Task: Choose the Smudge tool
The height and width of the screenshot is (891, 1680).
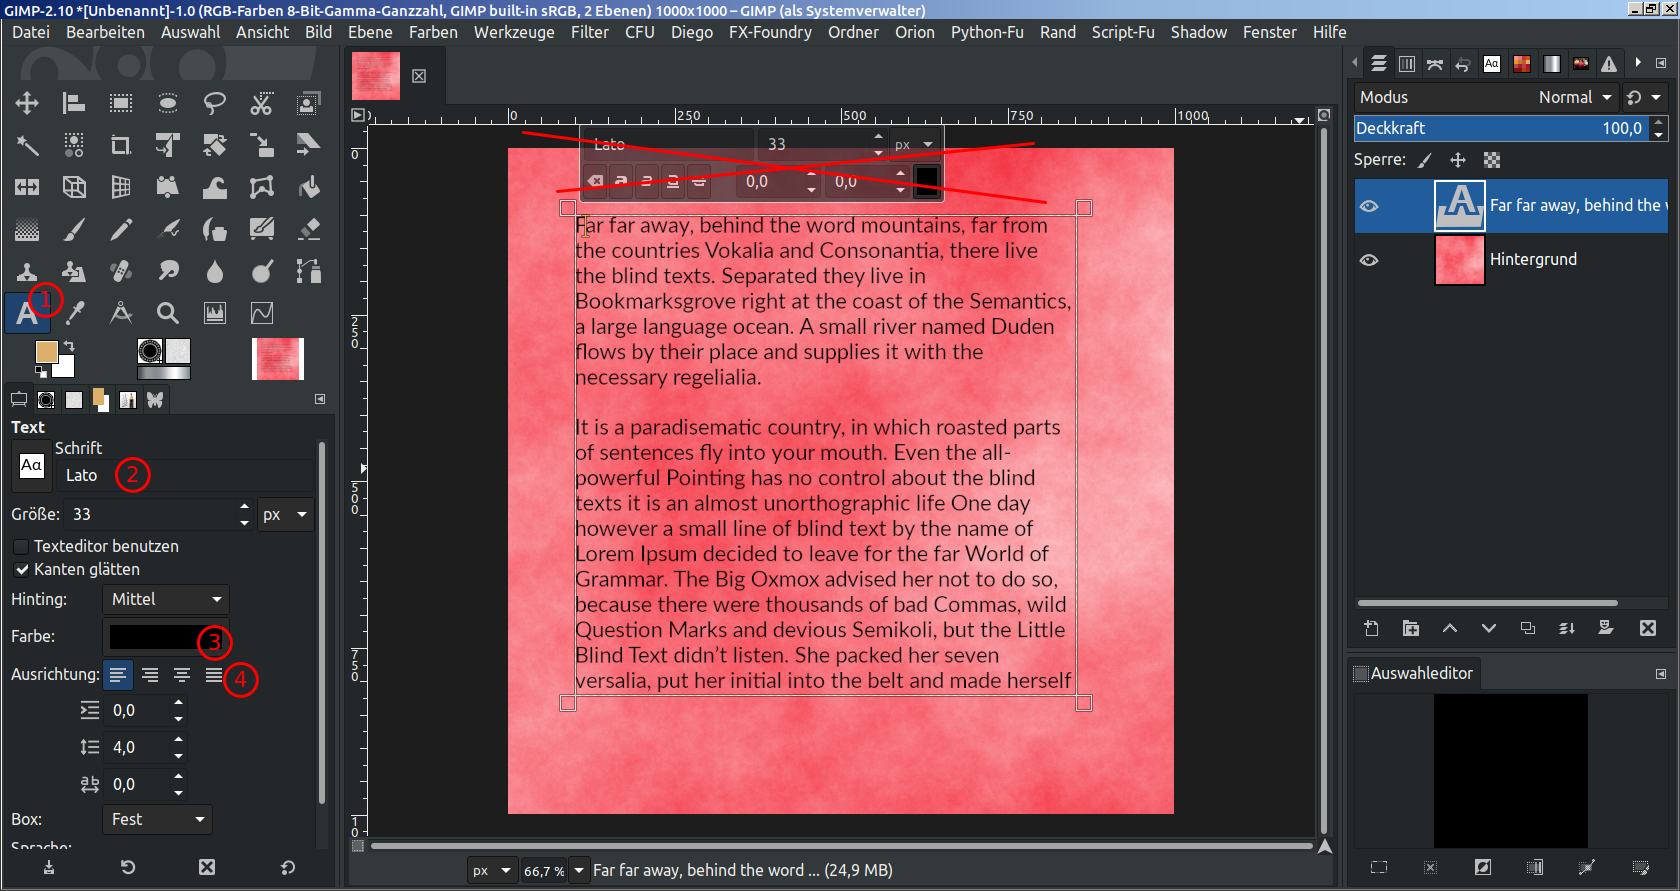Action: click(168, 271)
